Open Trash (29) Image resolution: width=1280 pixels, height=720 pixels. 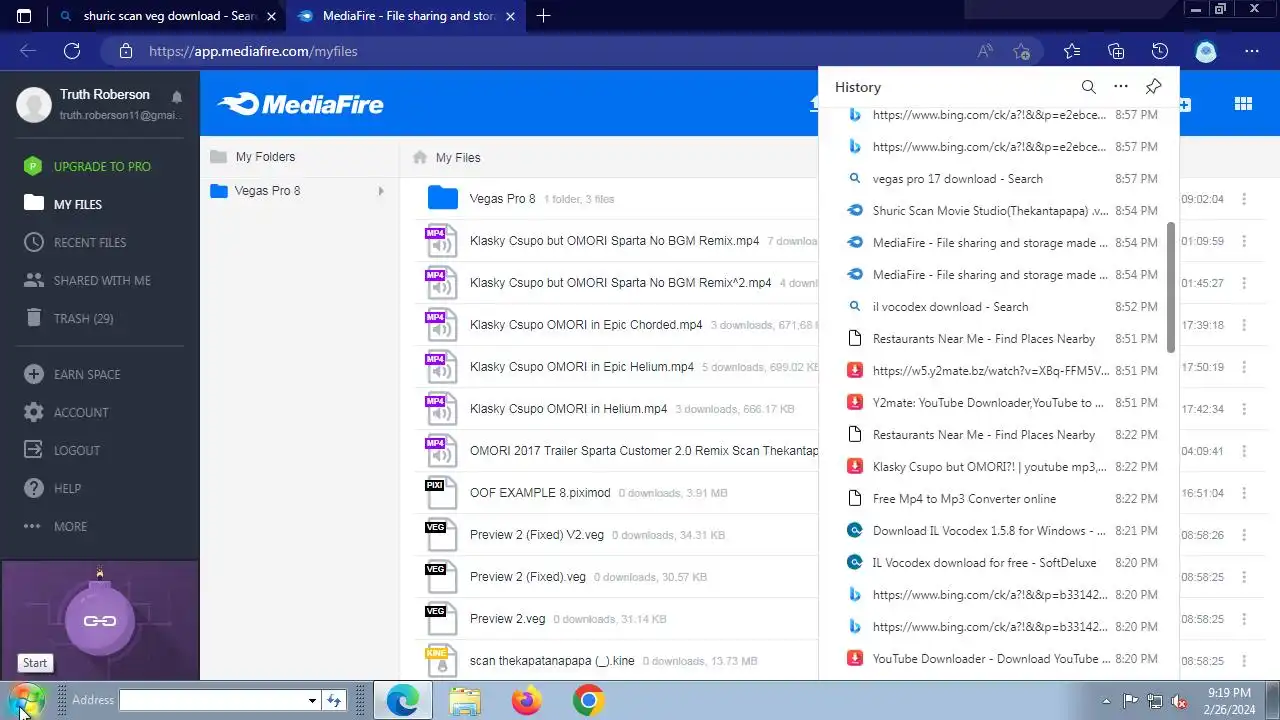[x=83, y=318]
